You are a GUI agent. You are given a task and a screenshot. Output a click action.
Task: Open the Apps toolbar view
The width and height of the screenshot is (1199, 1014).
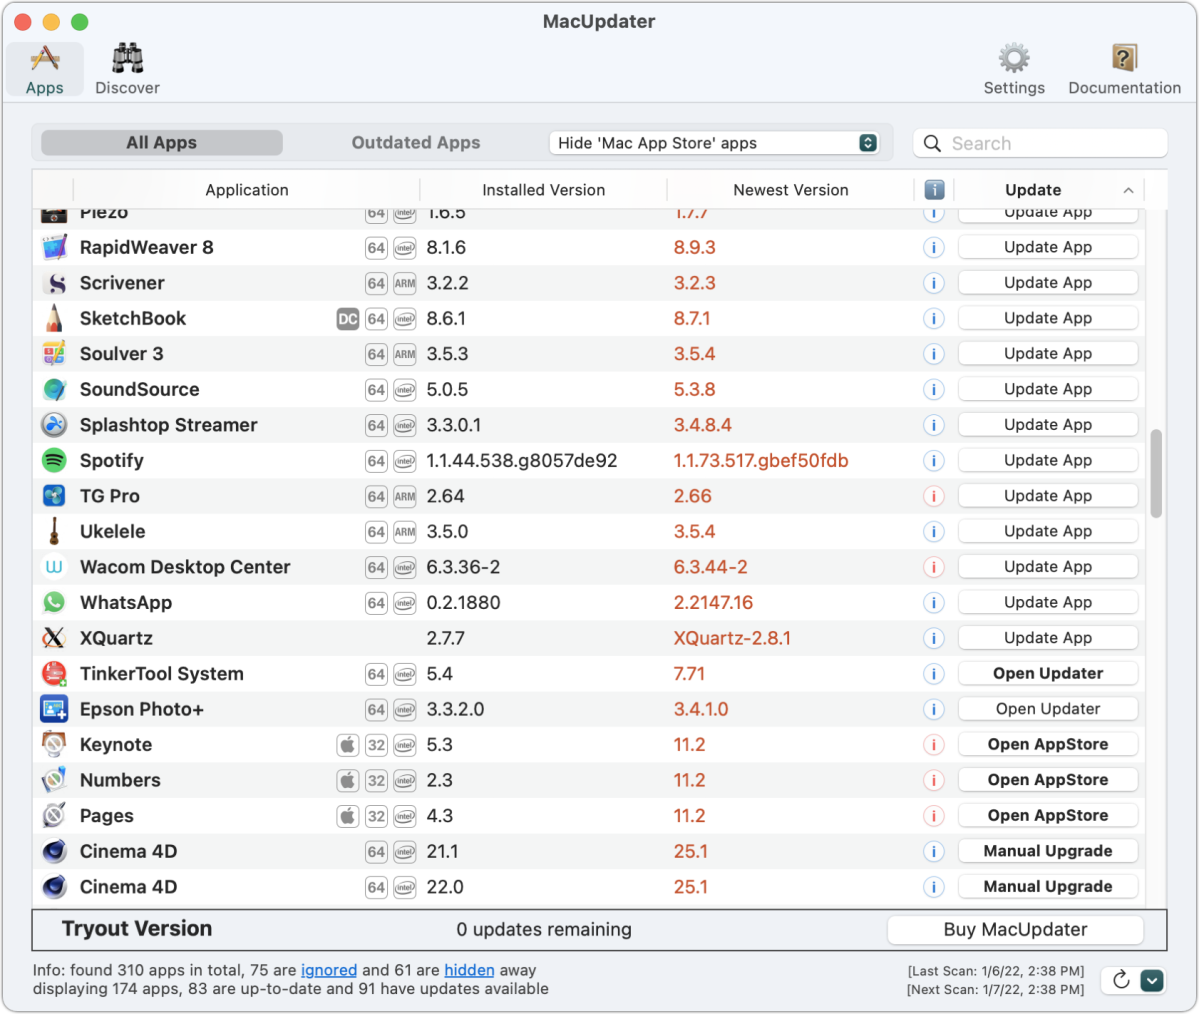coord(44,70)
